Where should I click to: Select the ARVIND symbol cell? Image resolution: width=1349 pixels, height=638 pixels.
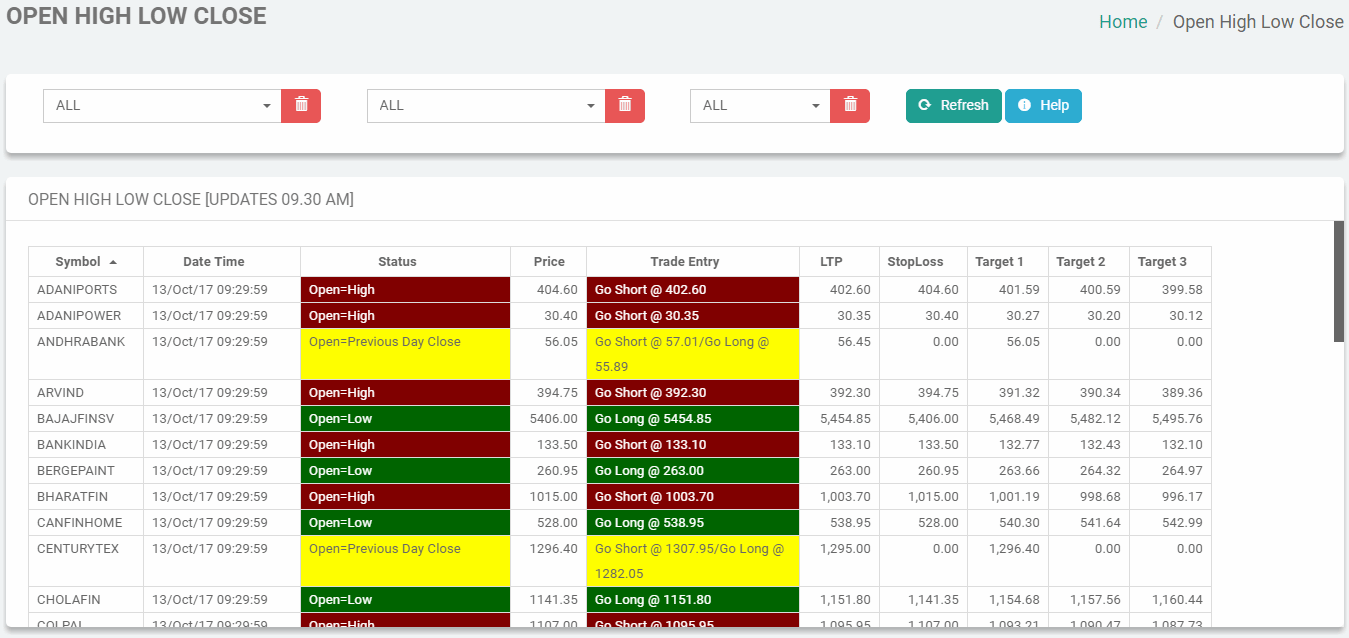coord(86,393)
